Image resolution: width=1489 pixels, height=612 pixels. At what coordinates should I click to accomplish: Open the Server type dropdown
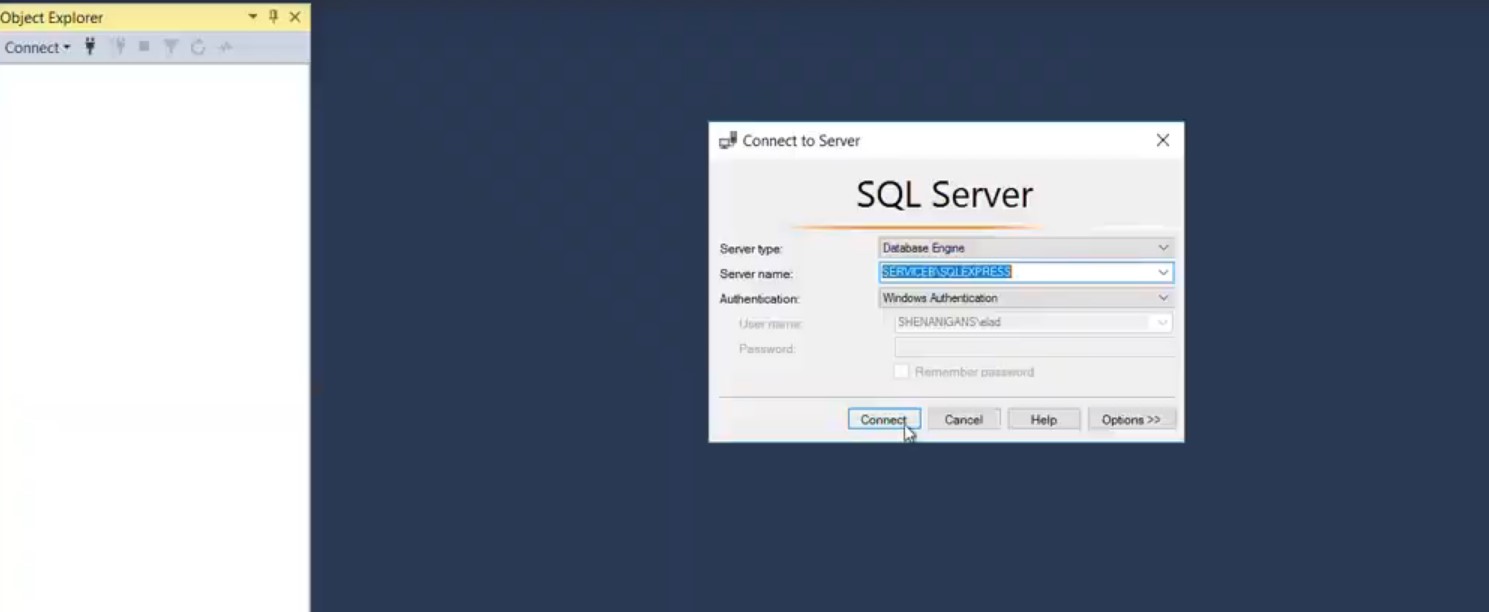(x=1026, y=248)
